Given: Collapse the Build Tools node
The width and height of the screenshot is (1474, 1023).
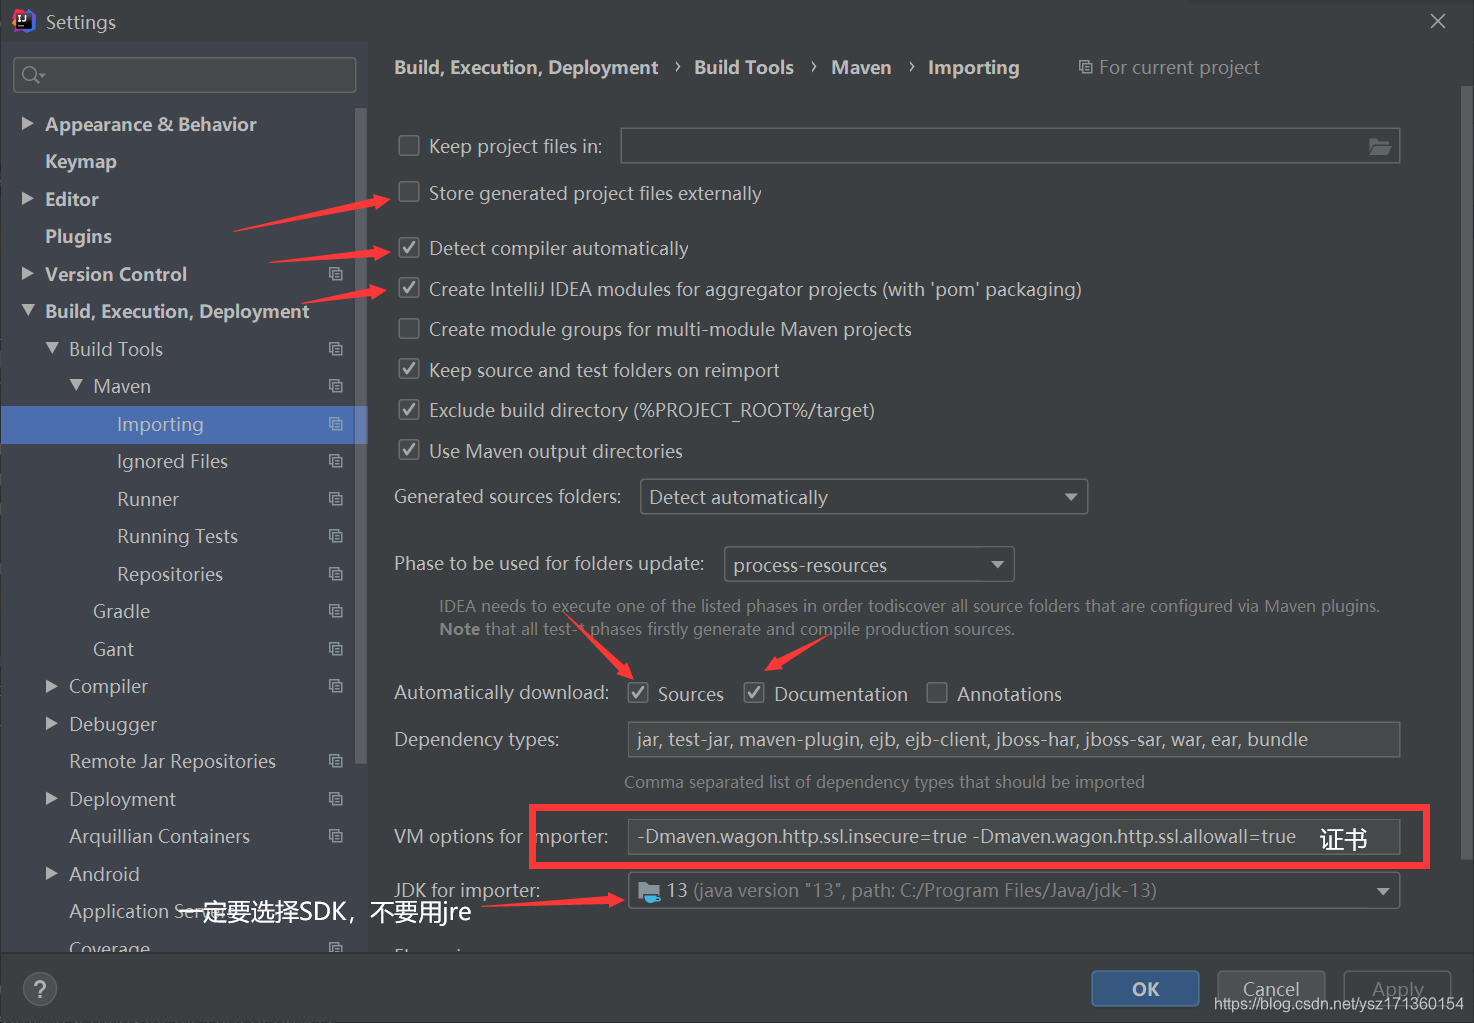Looking at the screenshot, I should coord(52,348).
